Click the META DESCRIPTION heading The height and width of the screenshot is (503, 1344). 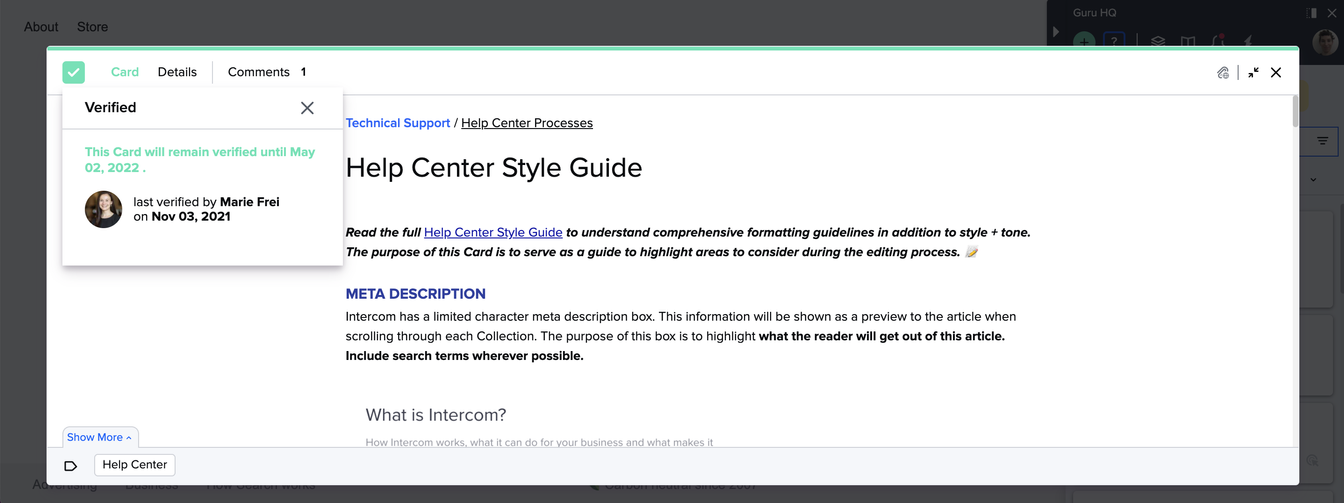point(416,294)
